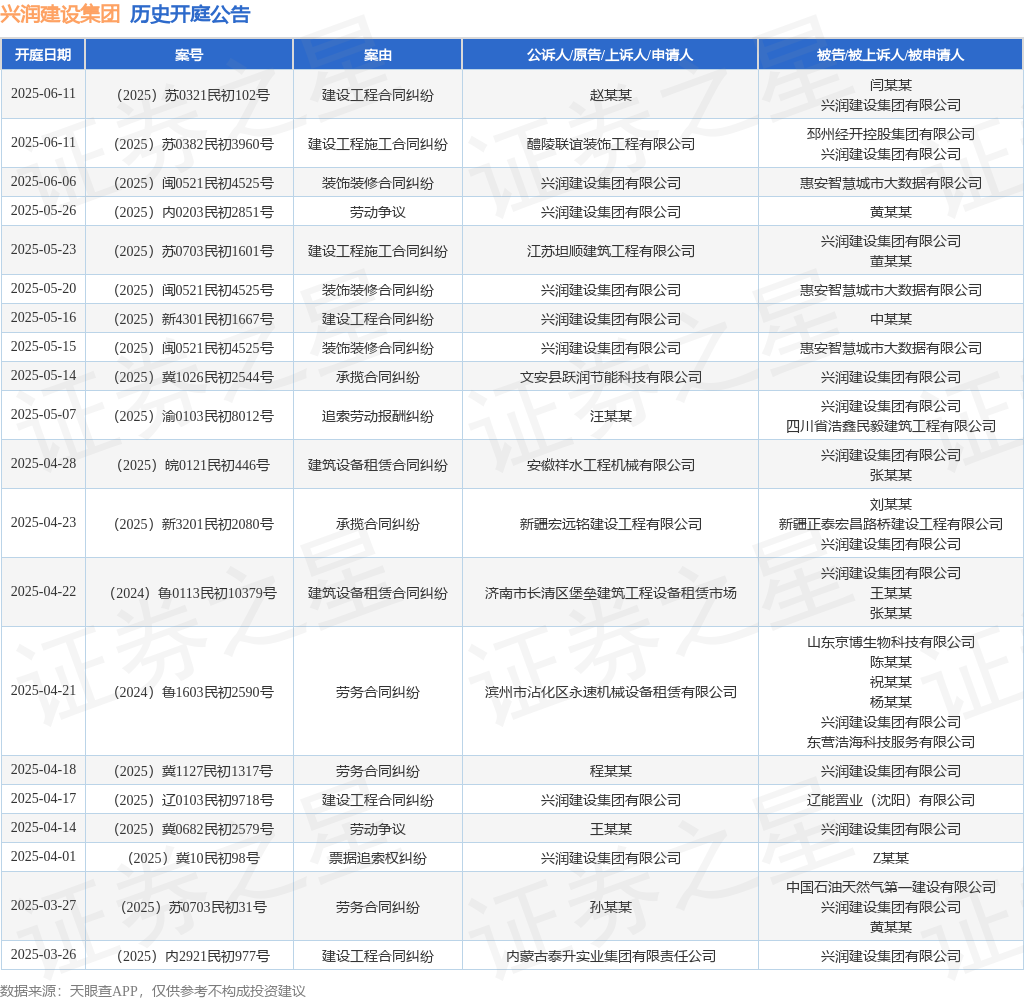Click defendant "四川省浩鑫民毅建筑工程有限公司"
The height and width of the screenshot is (1000, 1024).
pyautogui.click(x=890, y=427)
